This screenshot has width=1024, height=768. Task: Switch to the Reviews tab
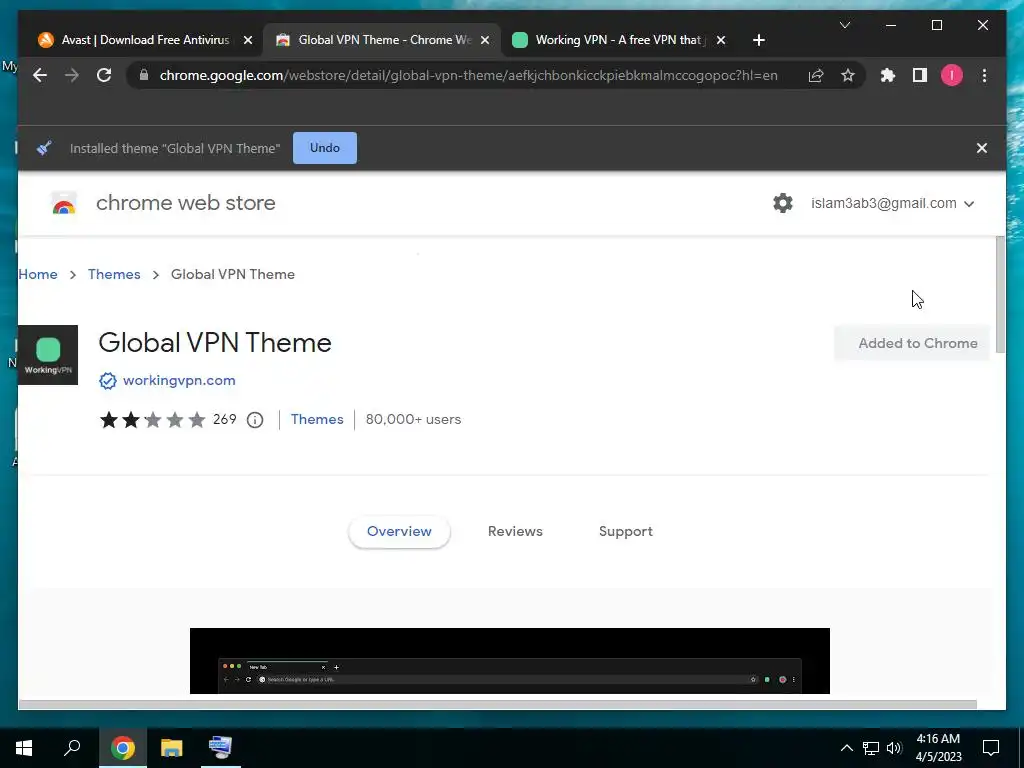(x=515, y=532)
